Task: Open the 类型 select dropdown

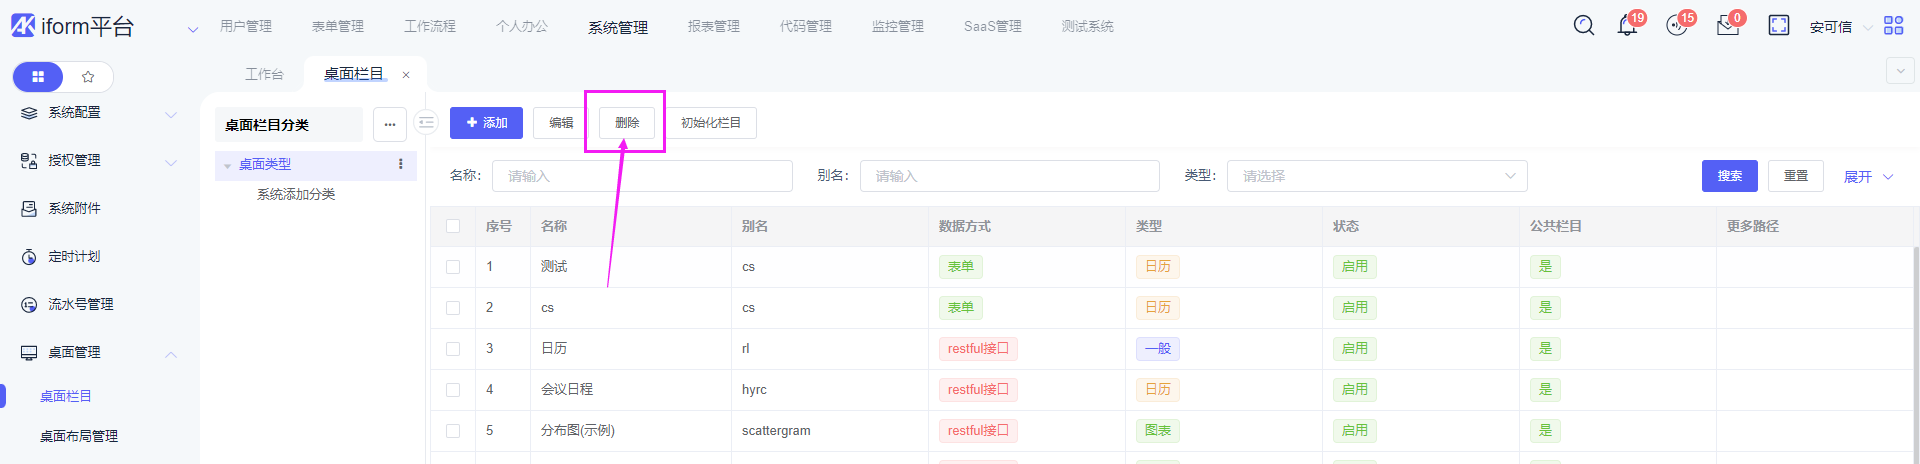Action: pos(1376,176)
